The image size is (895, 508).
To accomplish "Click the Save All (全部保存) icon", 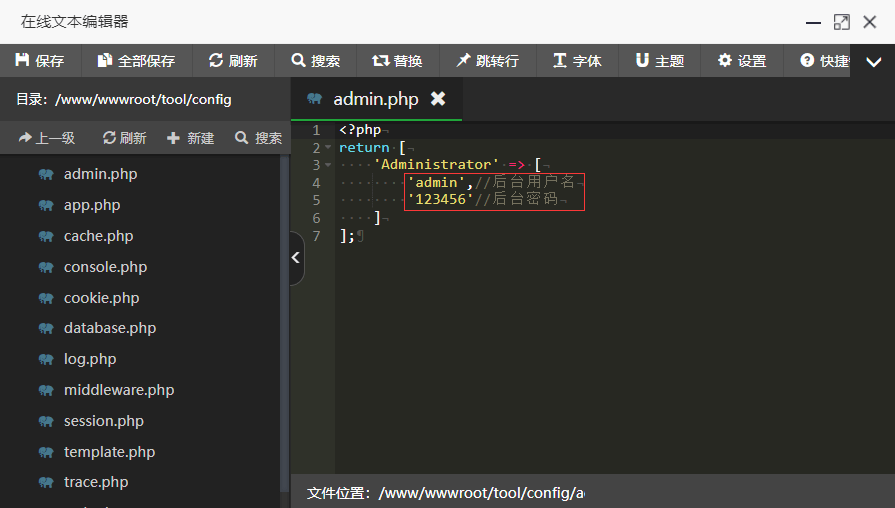I will (105, 60).
